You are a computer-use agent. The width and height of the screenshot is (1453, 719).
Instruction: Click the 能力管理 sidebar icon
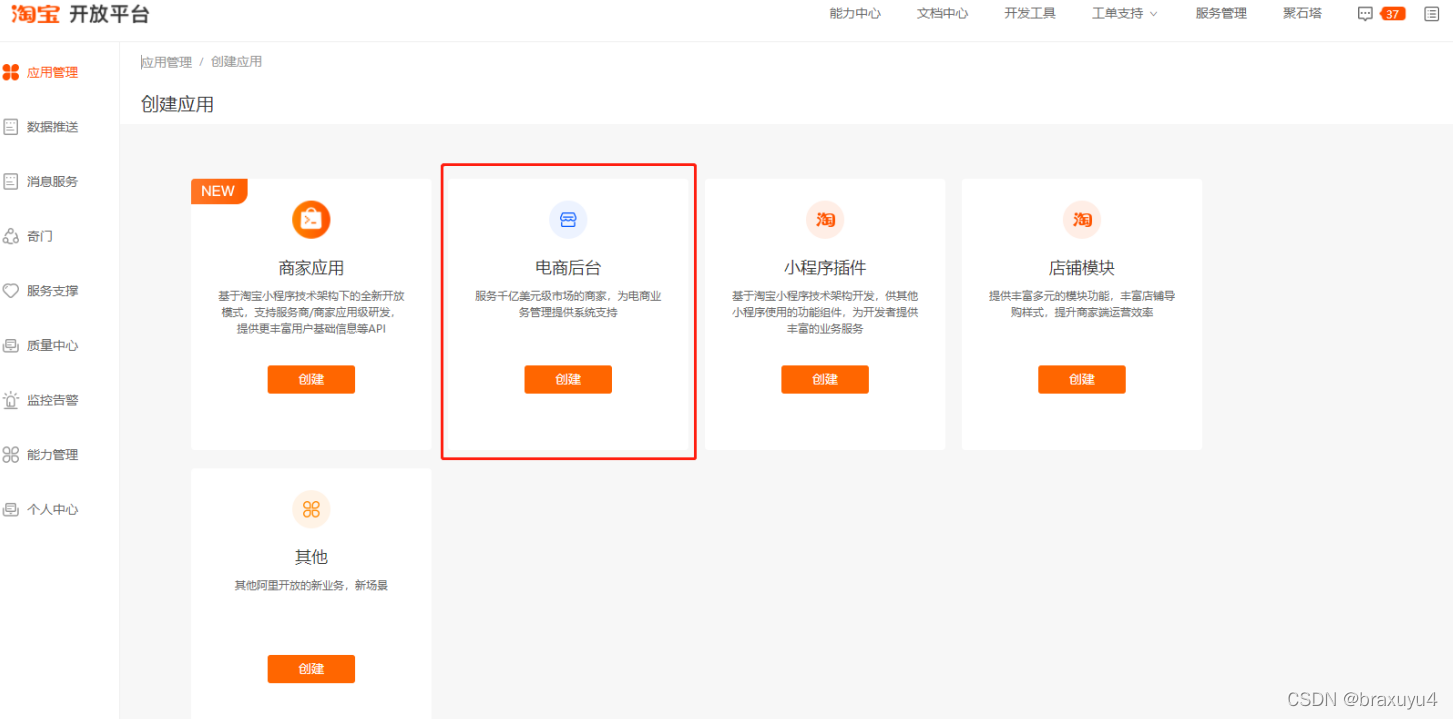point(11,455)
